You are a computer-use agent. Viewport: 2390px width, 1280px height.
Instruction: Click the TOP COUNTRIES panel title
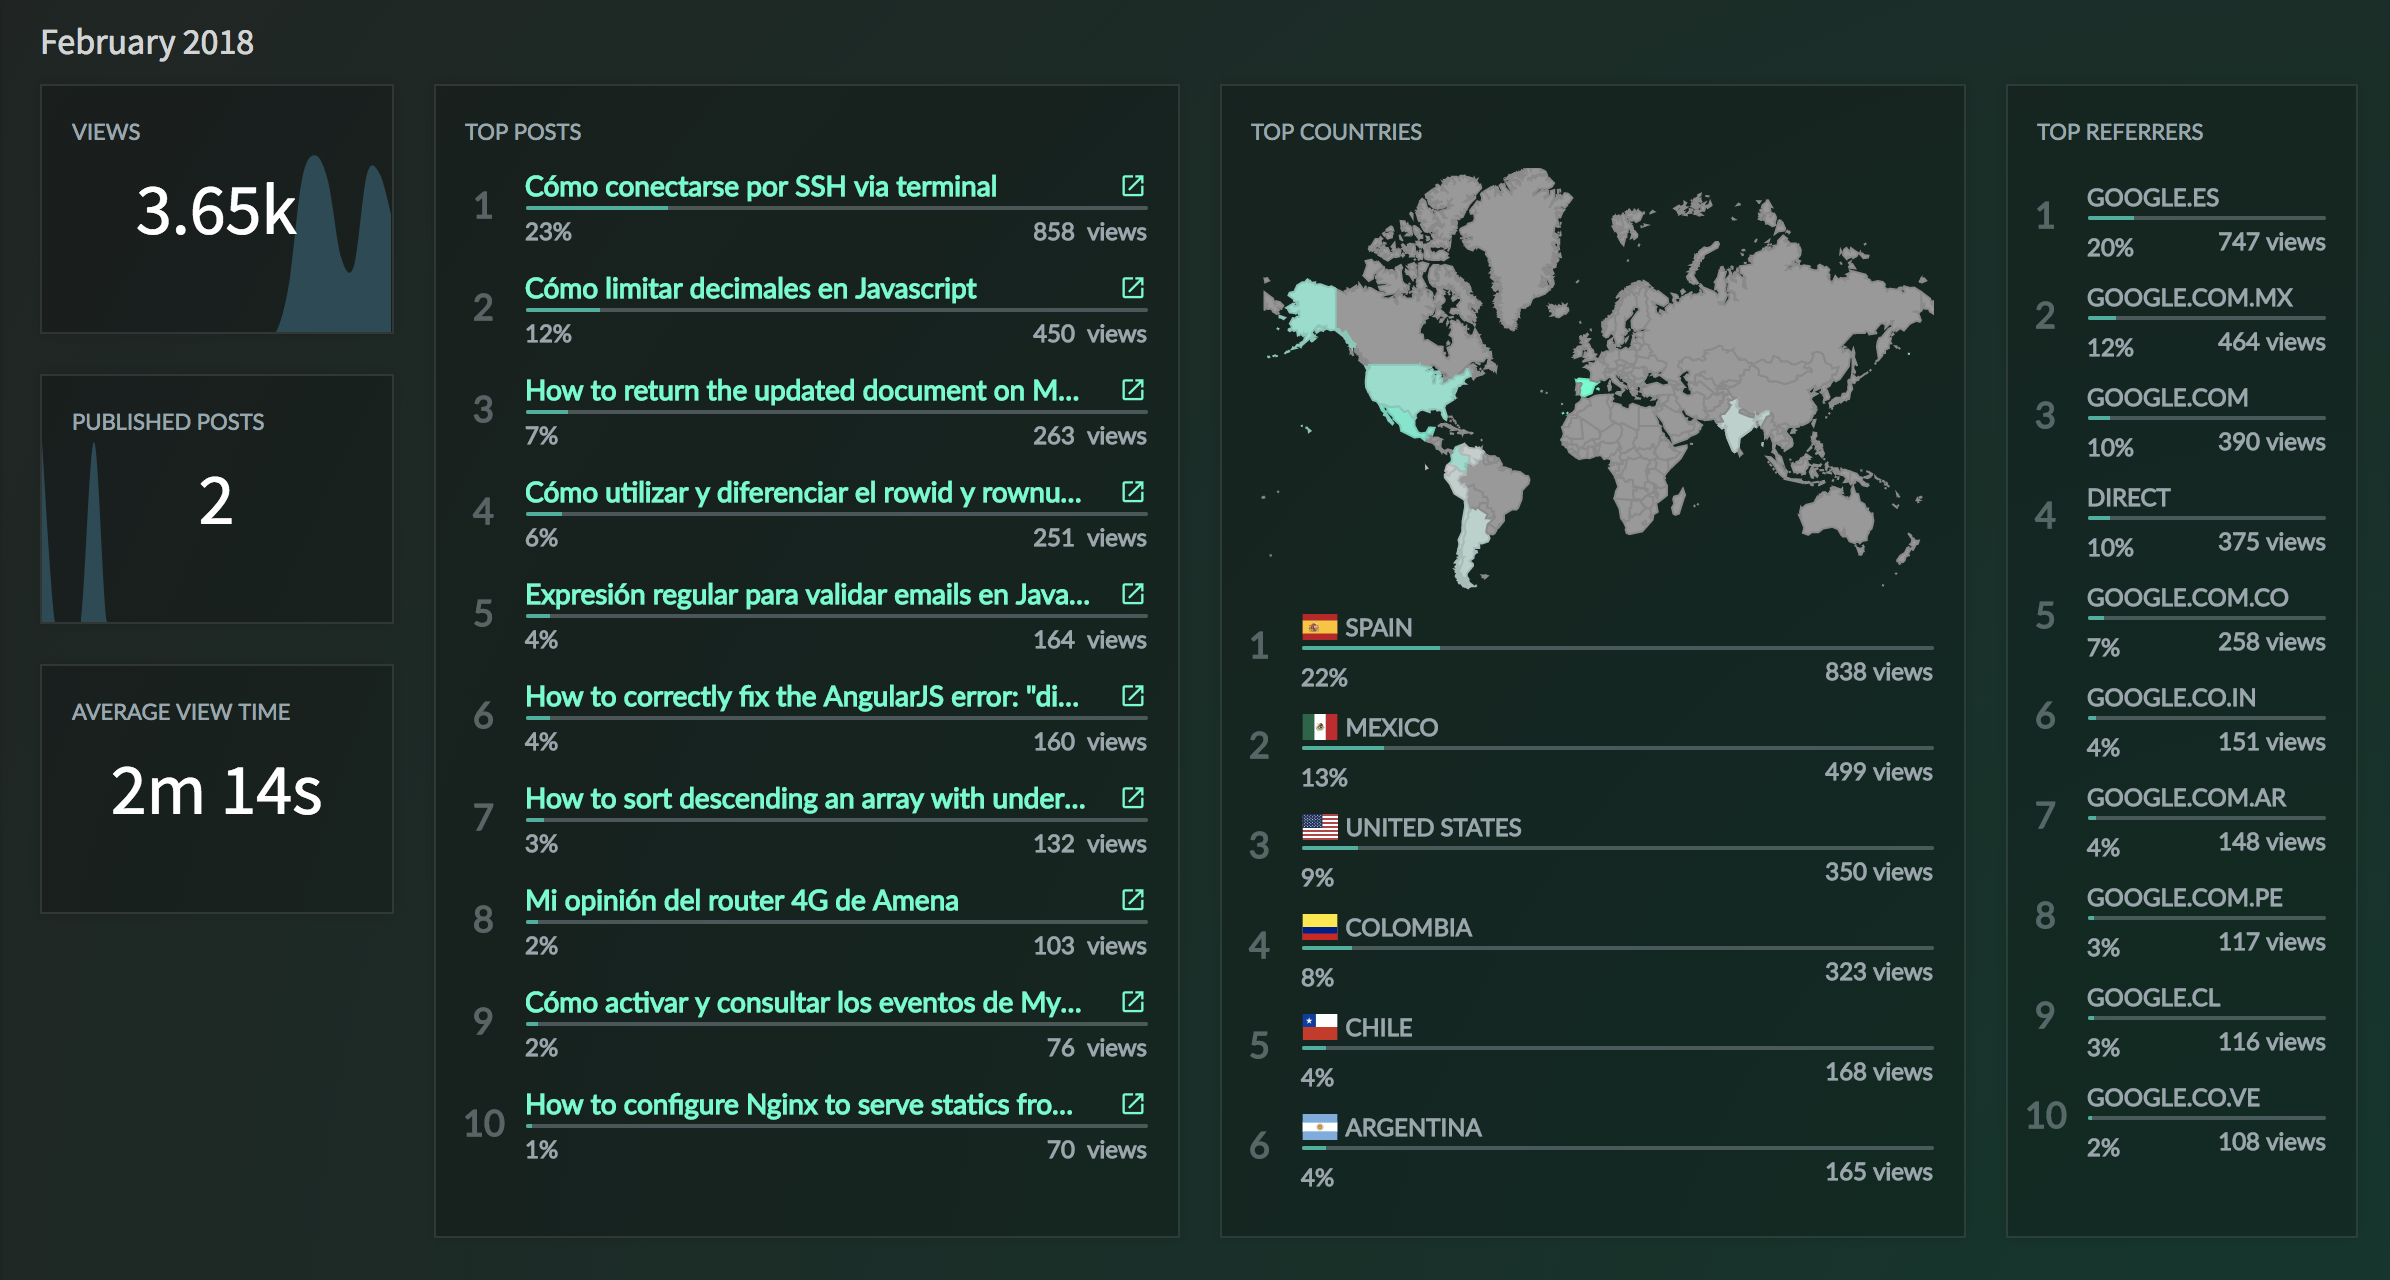[1336, 132]
